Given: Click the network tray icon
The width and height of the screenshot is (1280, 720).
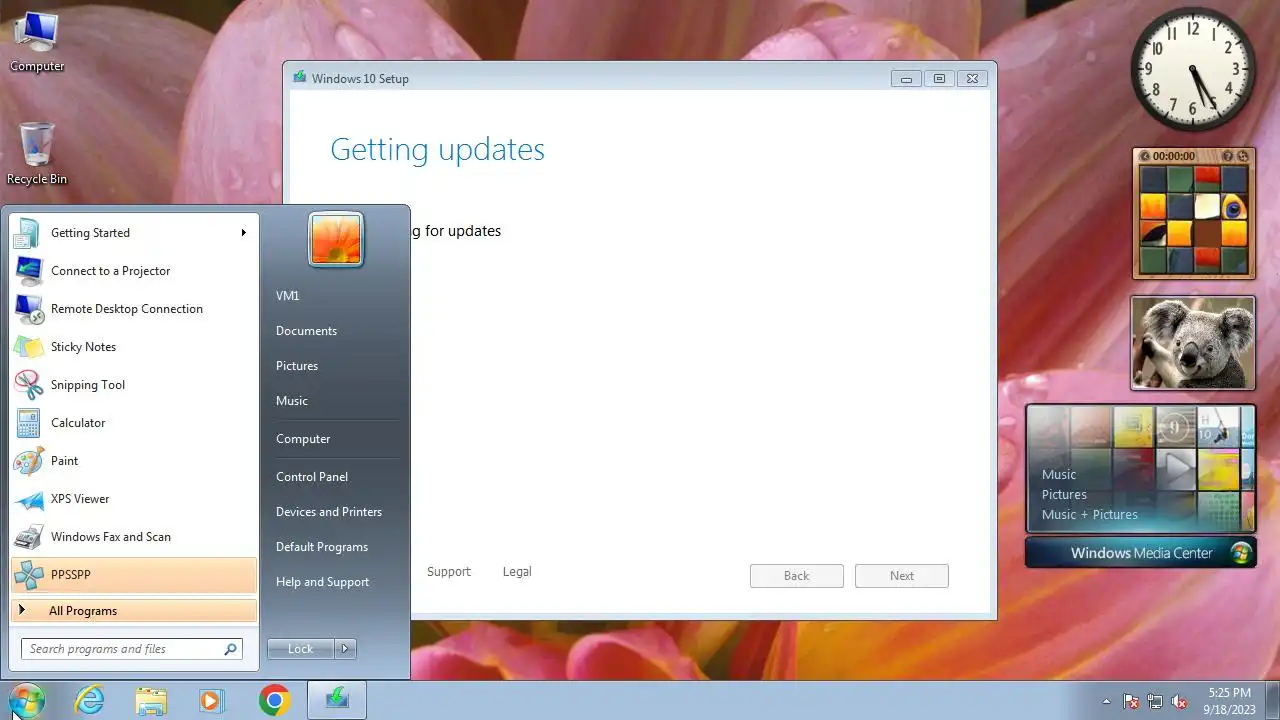Looking at the screenshot, I should 1155,701.
